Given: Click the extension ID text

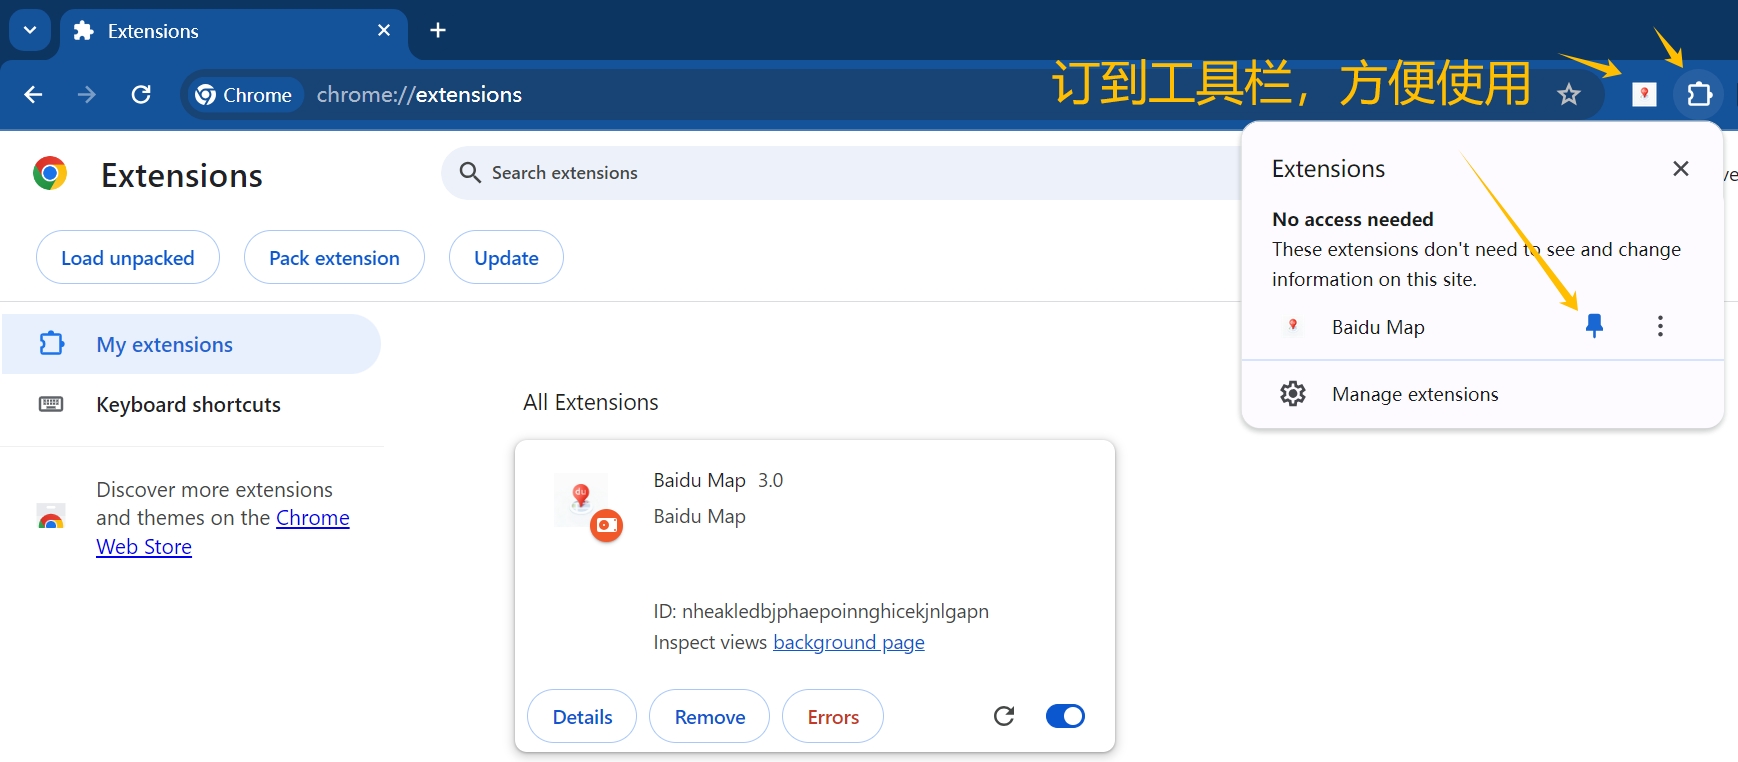Looking at the screenshot, I should tap(821, 611).
